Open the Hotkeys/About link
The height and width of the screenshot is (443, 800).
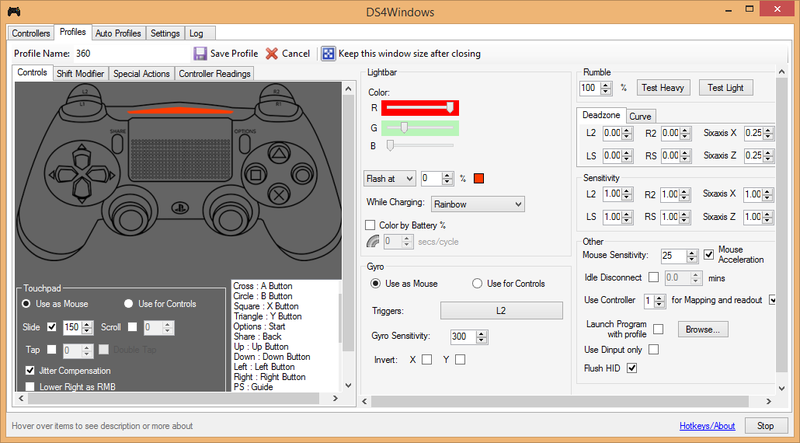tap(707, 426)
